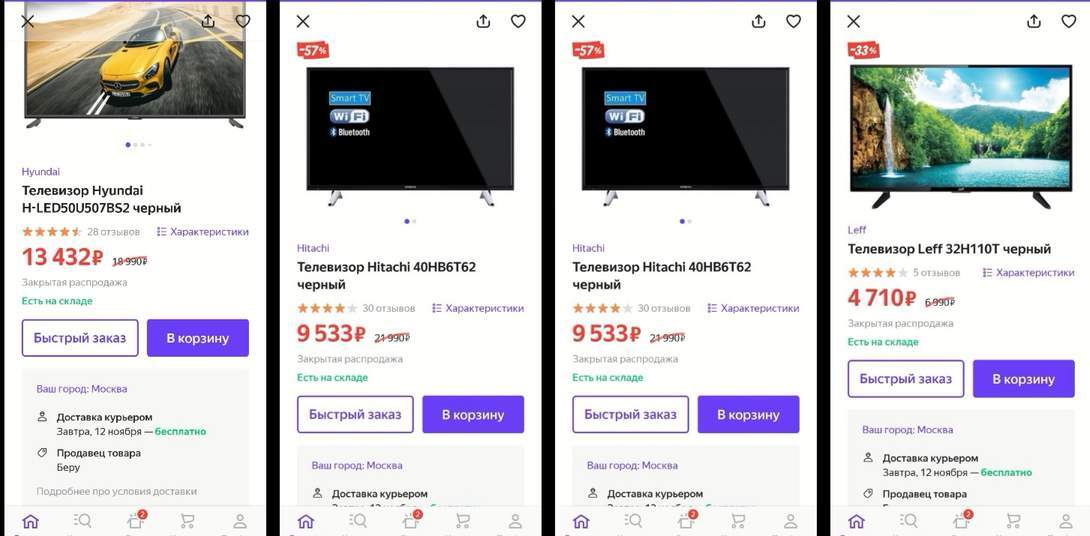Expand Подробнее про условия доставки
This screenshot has height=536, width=1090.
point(117,491)
